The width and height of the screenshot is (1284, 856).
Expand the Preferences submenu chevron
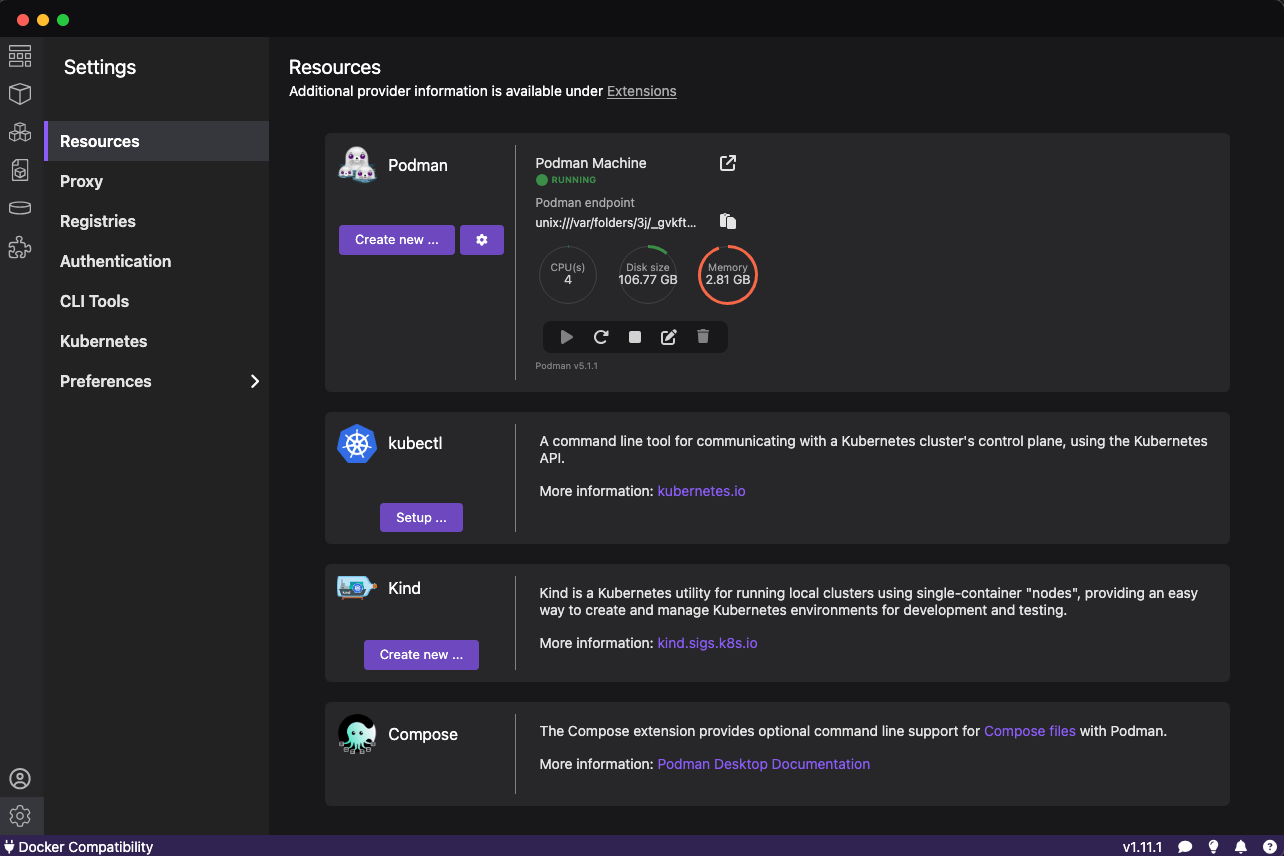tap(254, 381)
